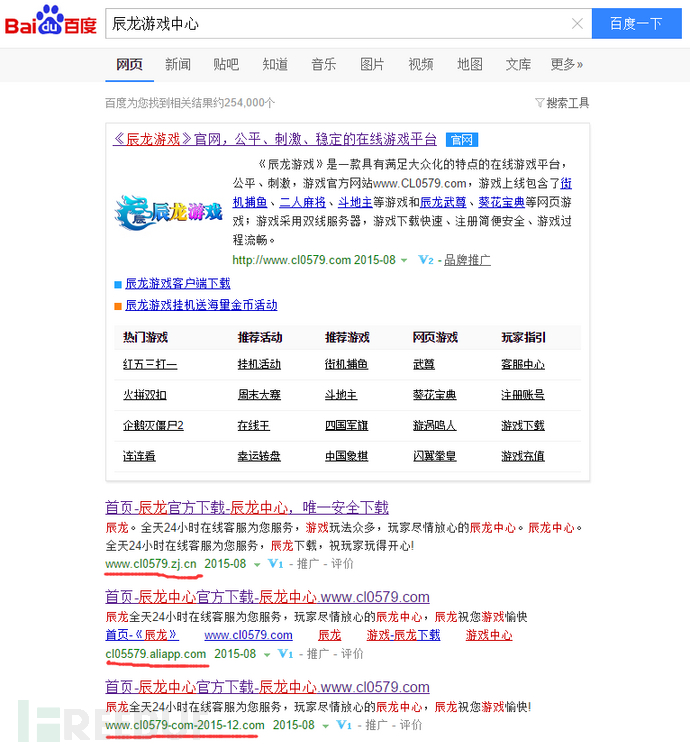The width and height of the screenshot is (690, 749).
Task: Select the 网页 tab
Action: pyautogui.click(x=129, y=64)
